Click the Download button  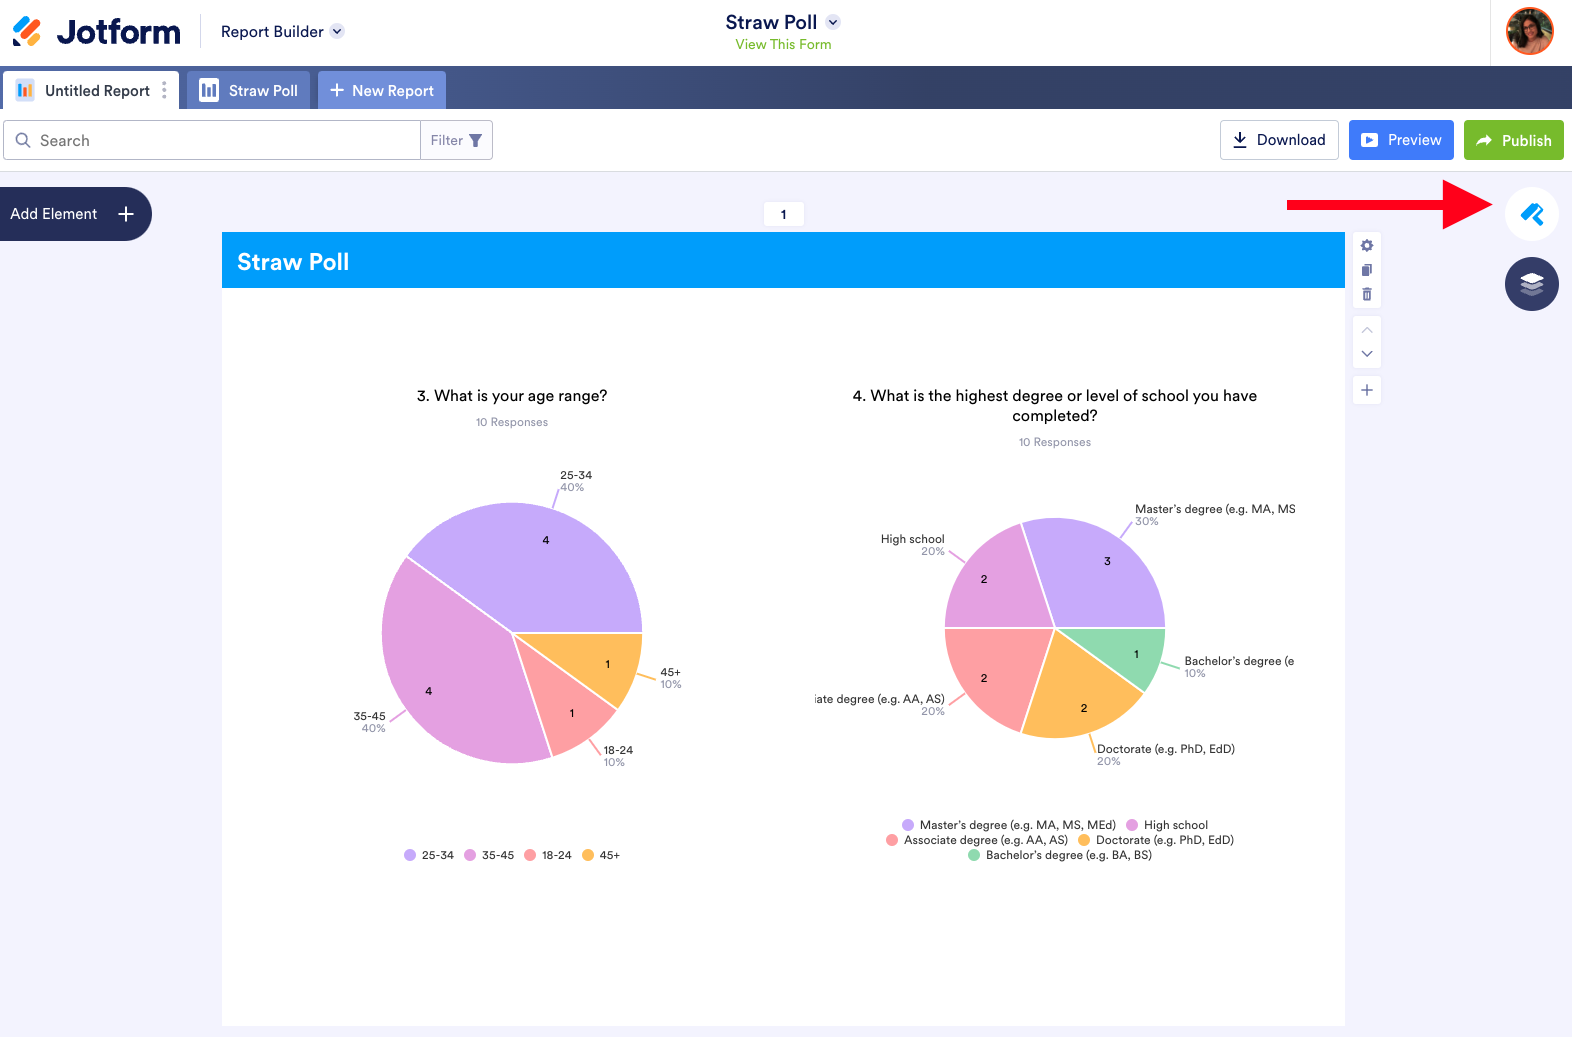click(1279, 140)
